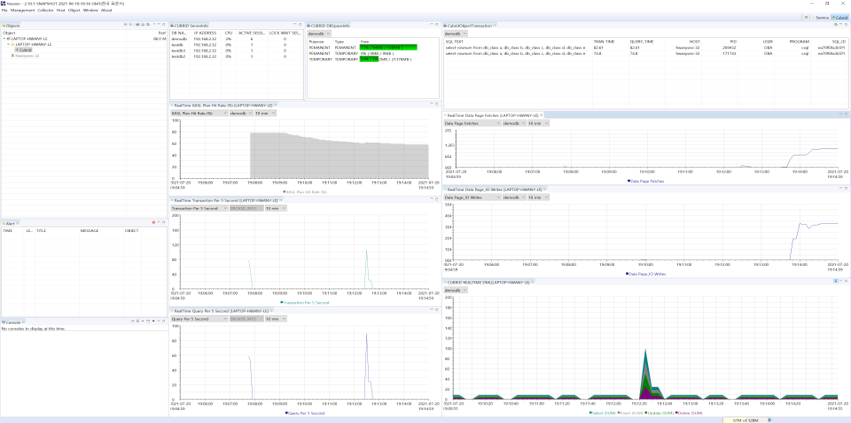This screenshot has height=423, width=851.
Task: Maximize the CUBRID ServerInfo panel
Action: click(300, 25)
